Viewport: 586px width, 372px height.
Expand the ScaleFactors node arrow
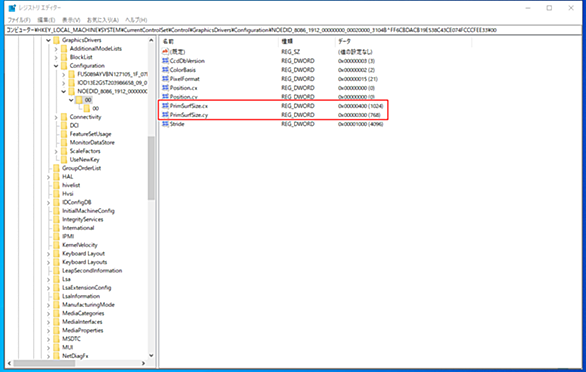click(56, 151)
